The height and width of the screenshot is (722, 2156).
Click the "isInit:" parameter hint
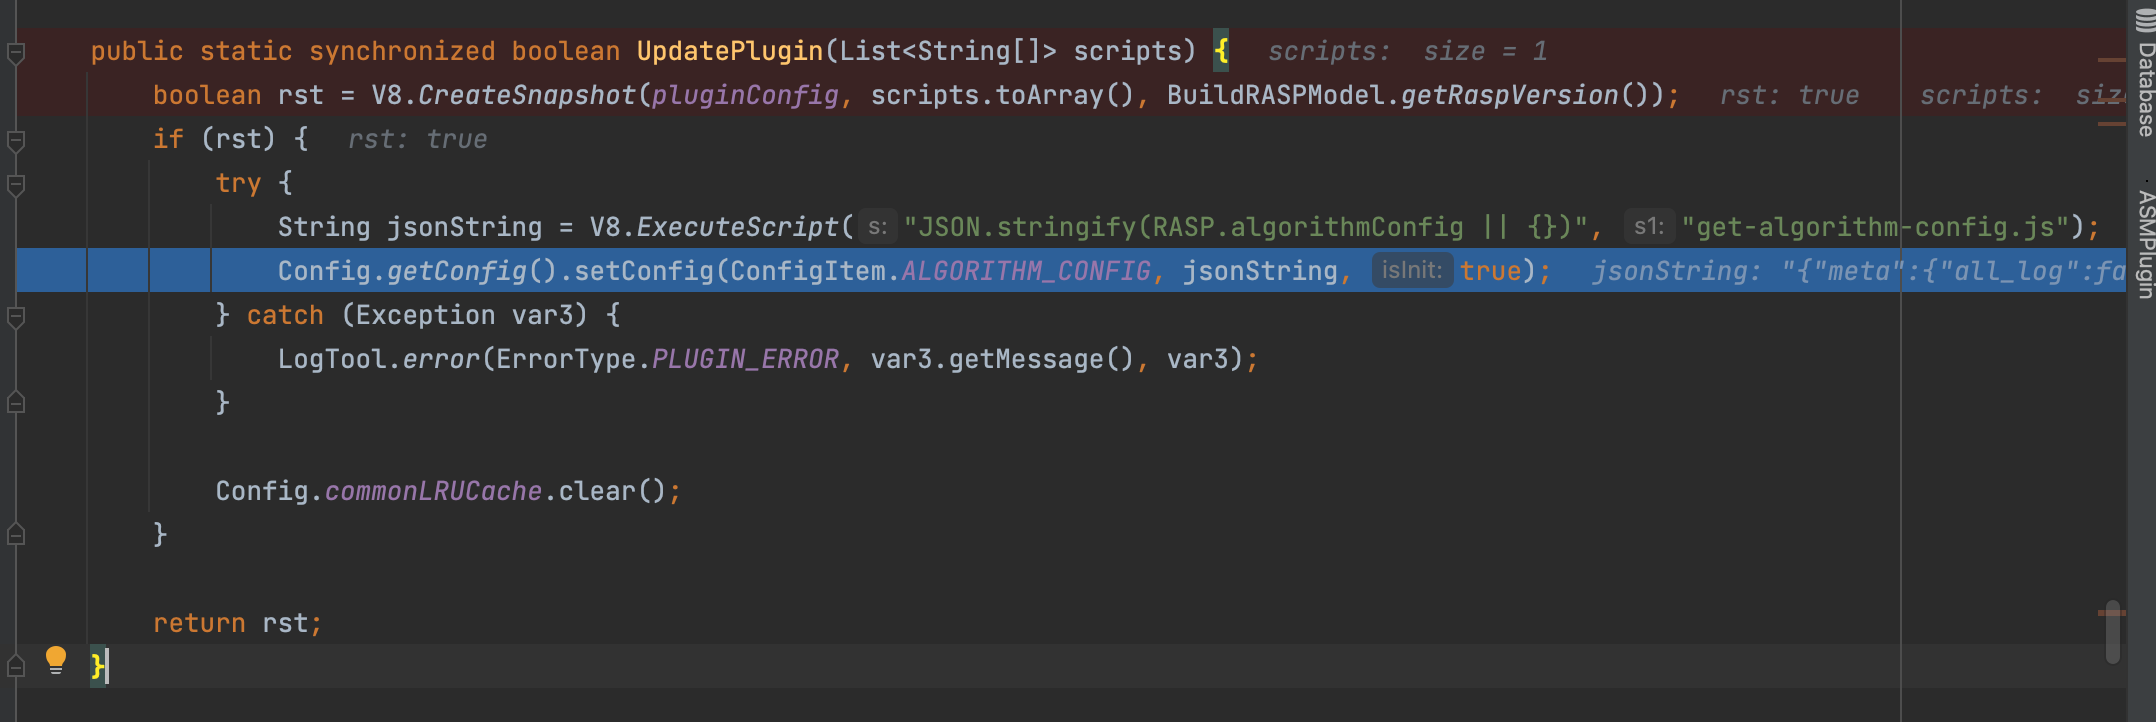tap(1411, 271)
